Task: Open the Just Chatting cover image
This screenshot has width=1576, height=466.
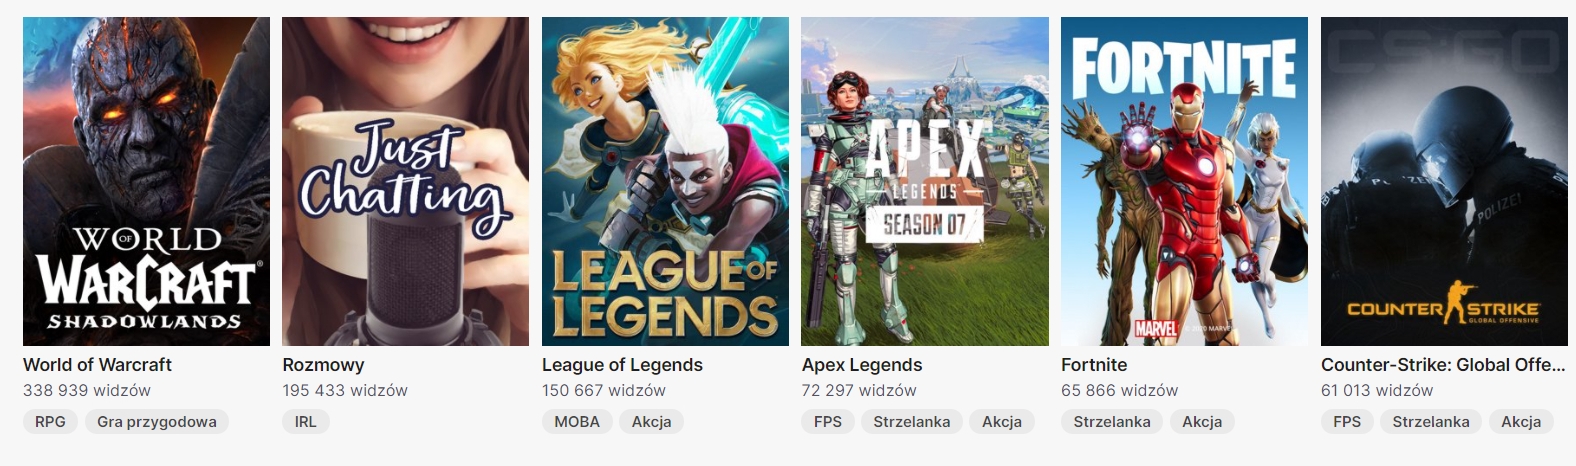Action: click(x=405, y=181)
